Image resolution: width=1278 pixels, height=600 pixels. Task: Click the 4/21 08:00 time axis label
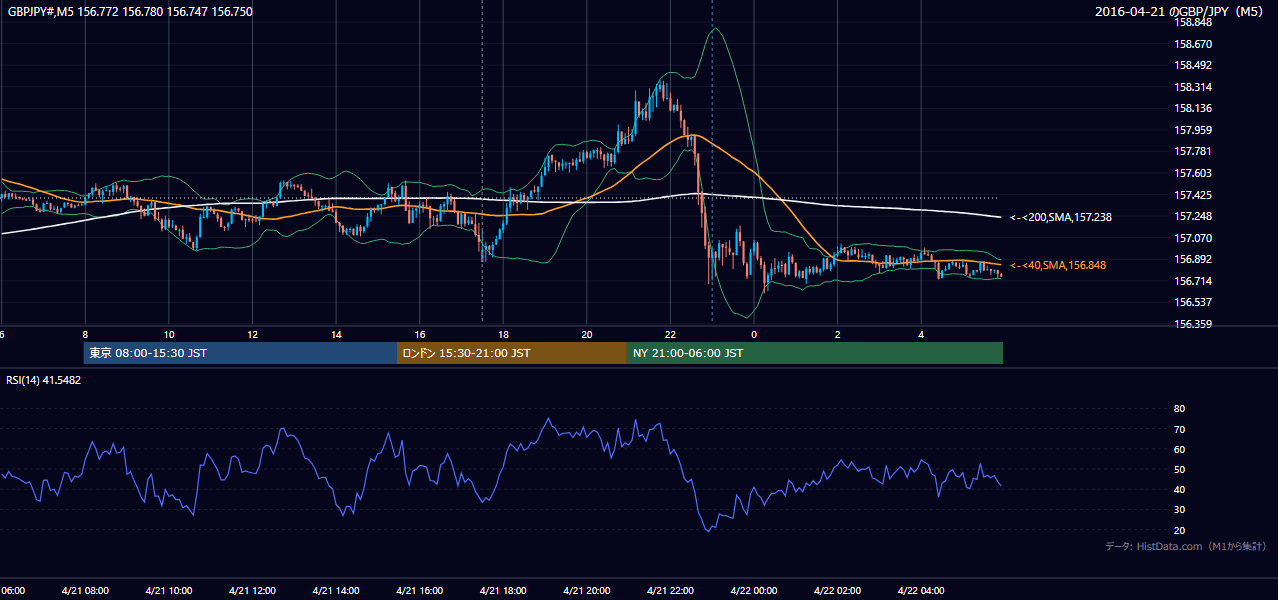click(85, 590)
